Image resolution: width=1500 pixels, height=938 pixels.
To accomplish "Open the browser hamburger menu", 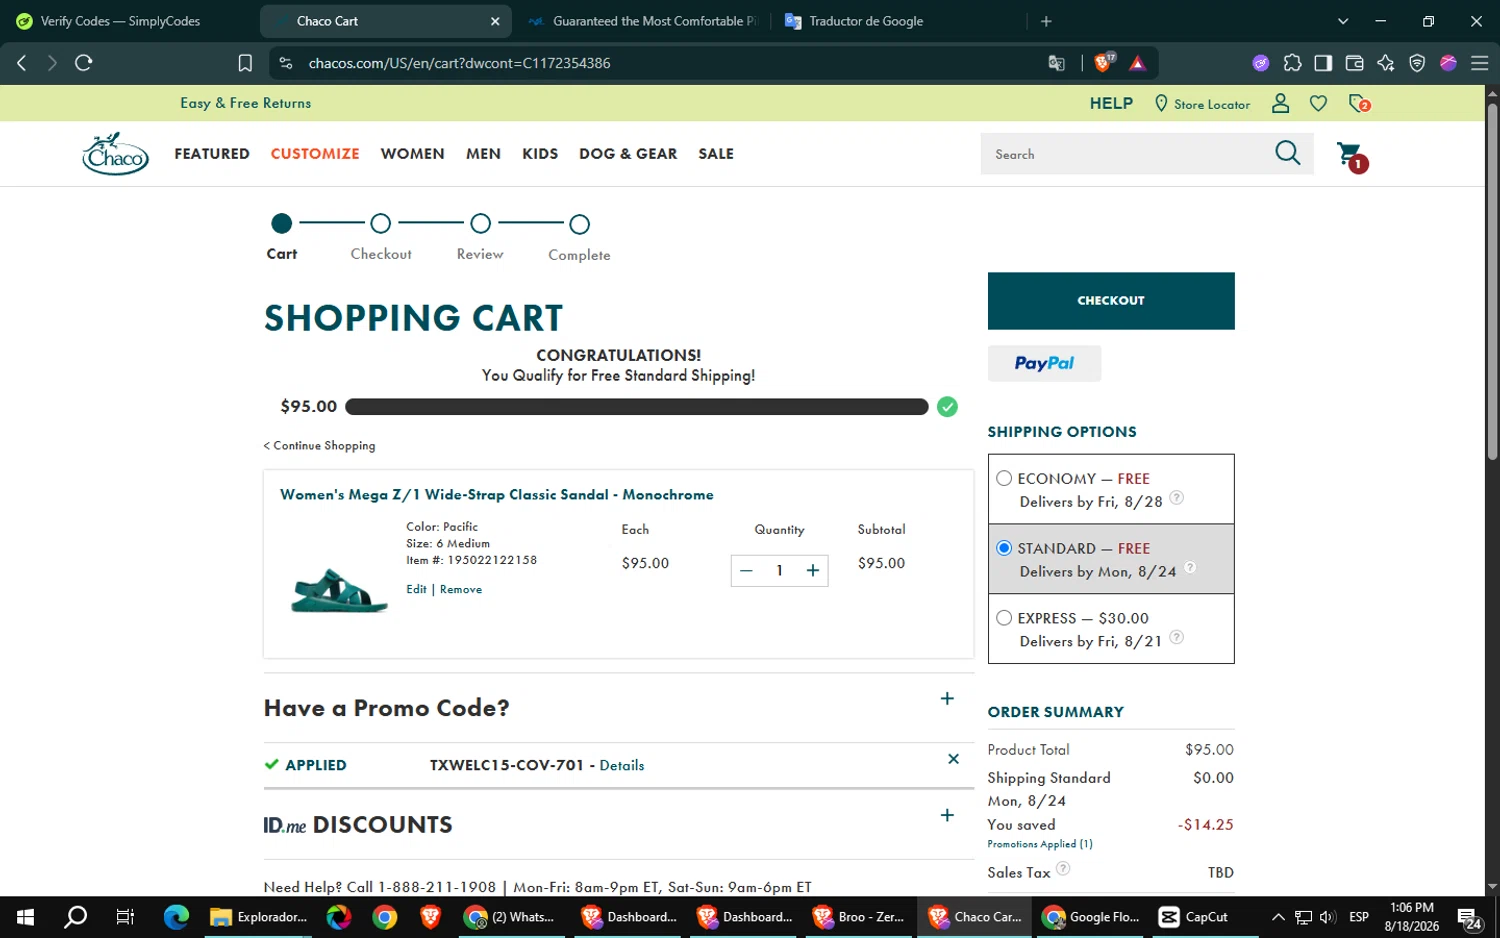I will click(x=1480, y=63).
